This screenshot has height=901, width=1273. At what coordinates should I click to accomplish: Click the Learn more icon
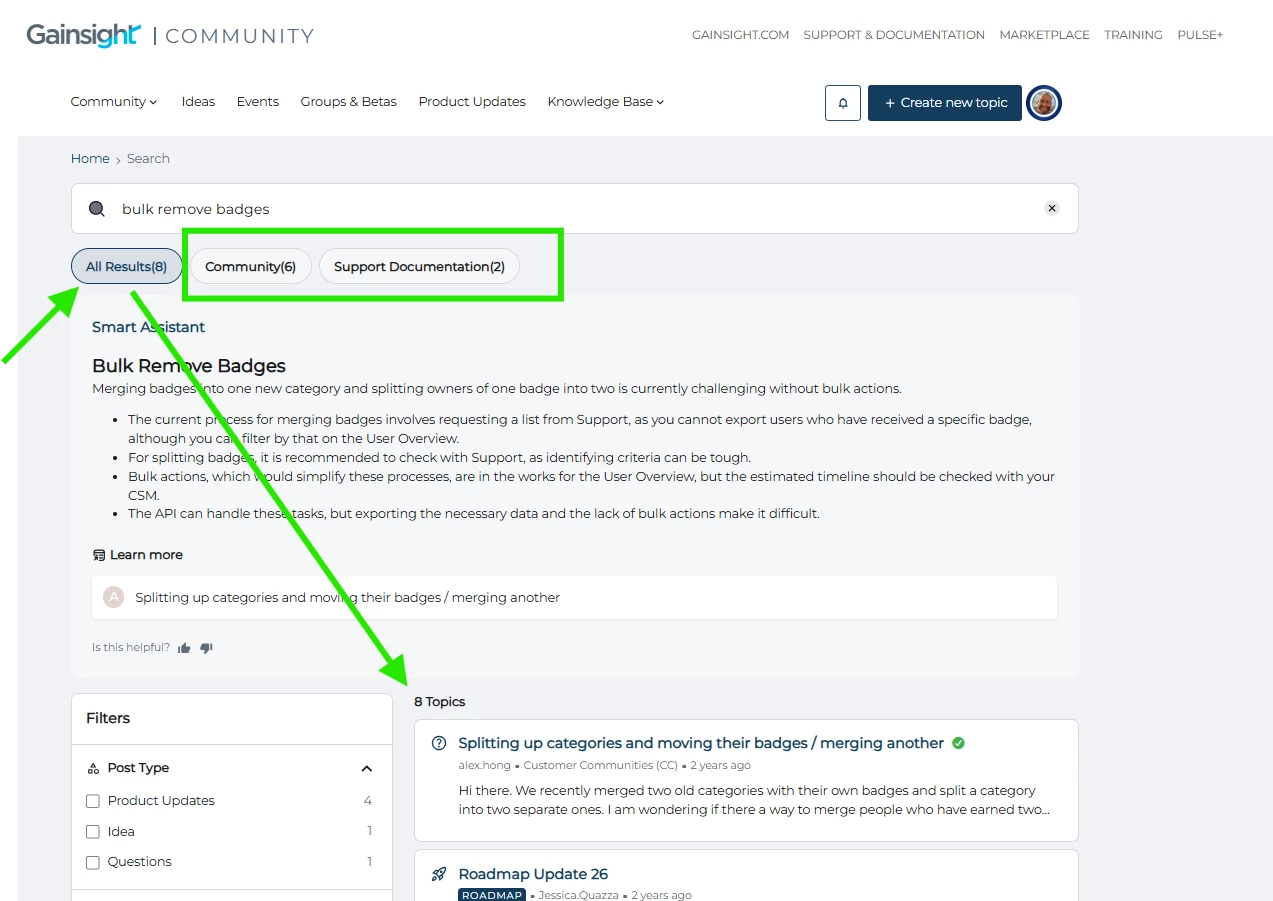click(x=99, y=555)
